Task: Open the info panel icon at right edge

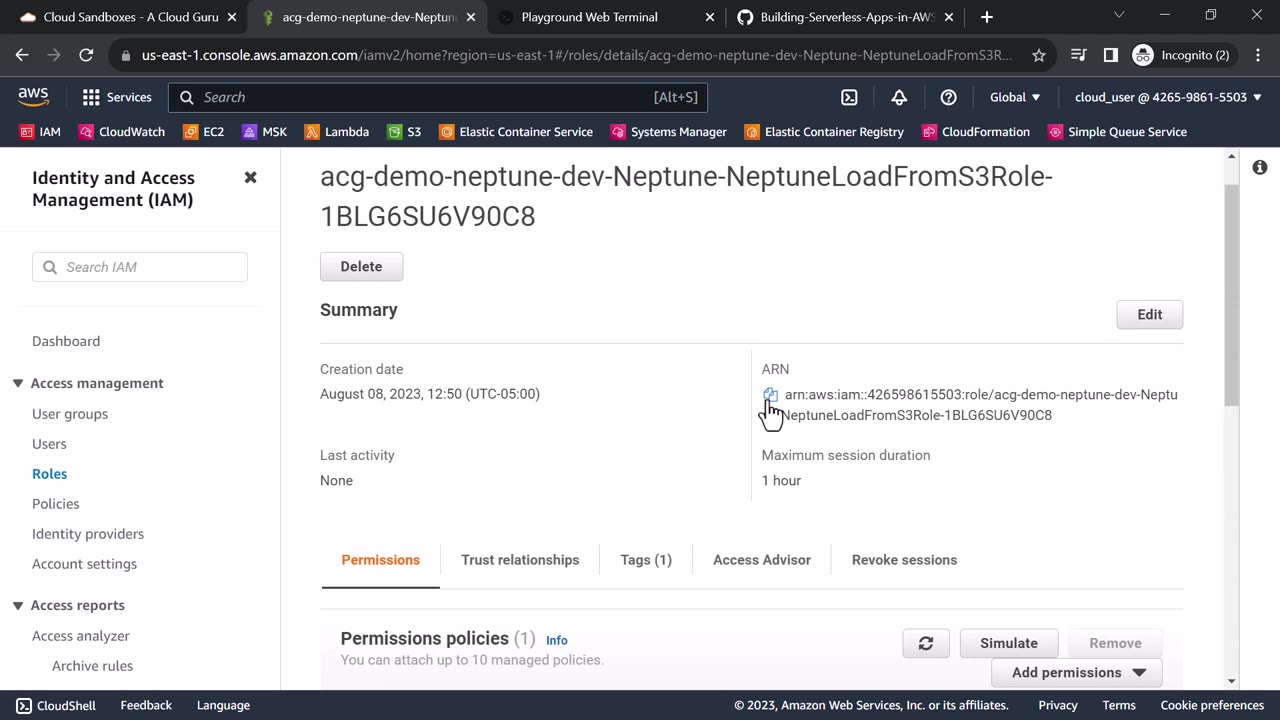Action: (x=1260, y=167)
